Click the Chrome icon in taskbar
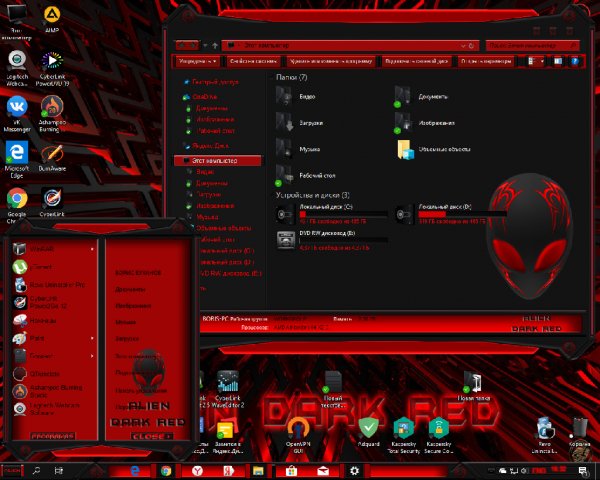The image size is (600, 480). pos(166,471)
